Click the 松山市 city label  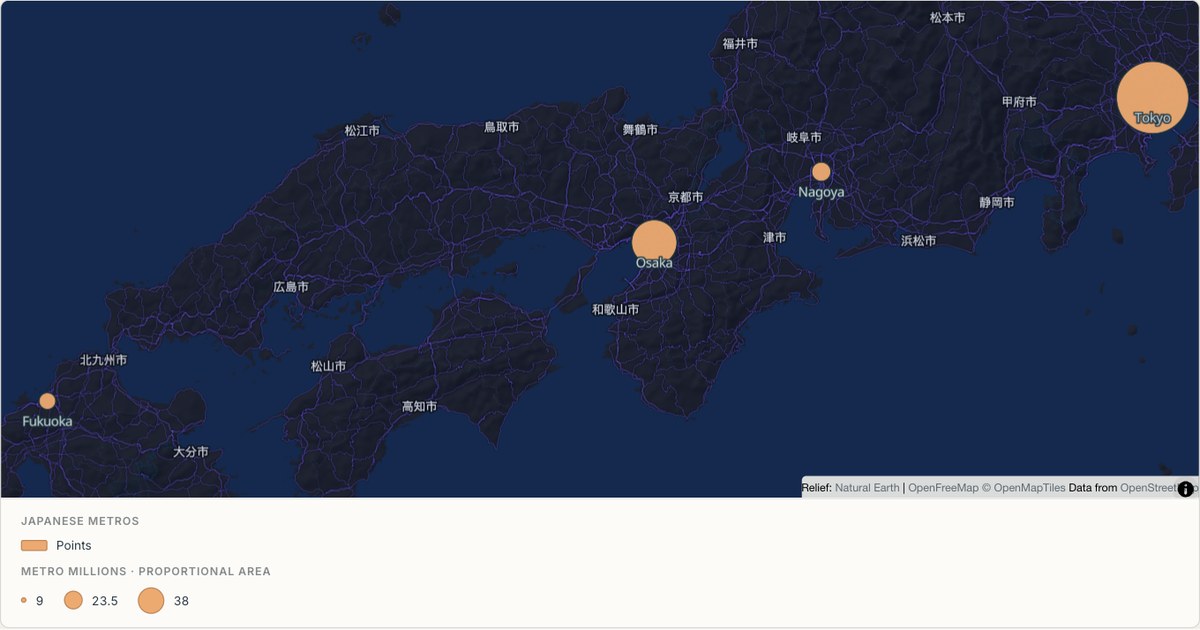pos(328,366)
